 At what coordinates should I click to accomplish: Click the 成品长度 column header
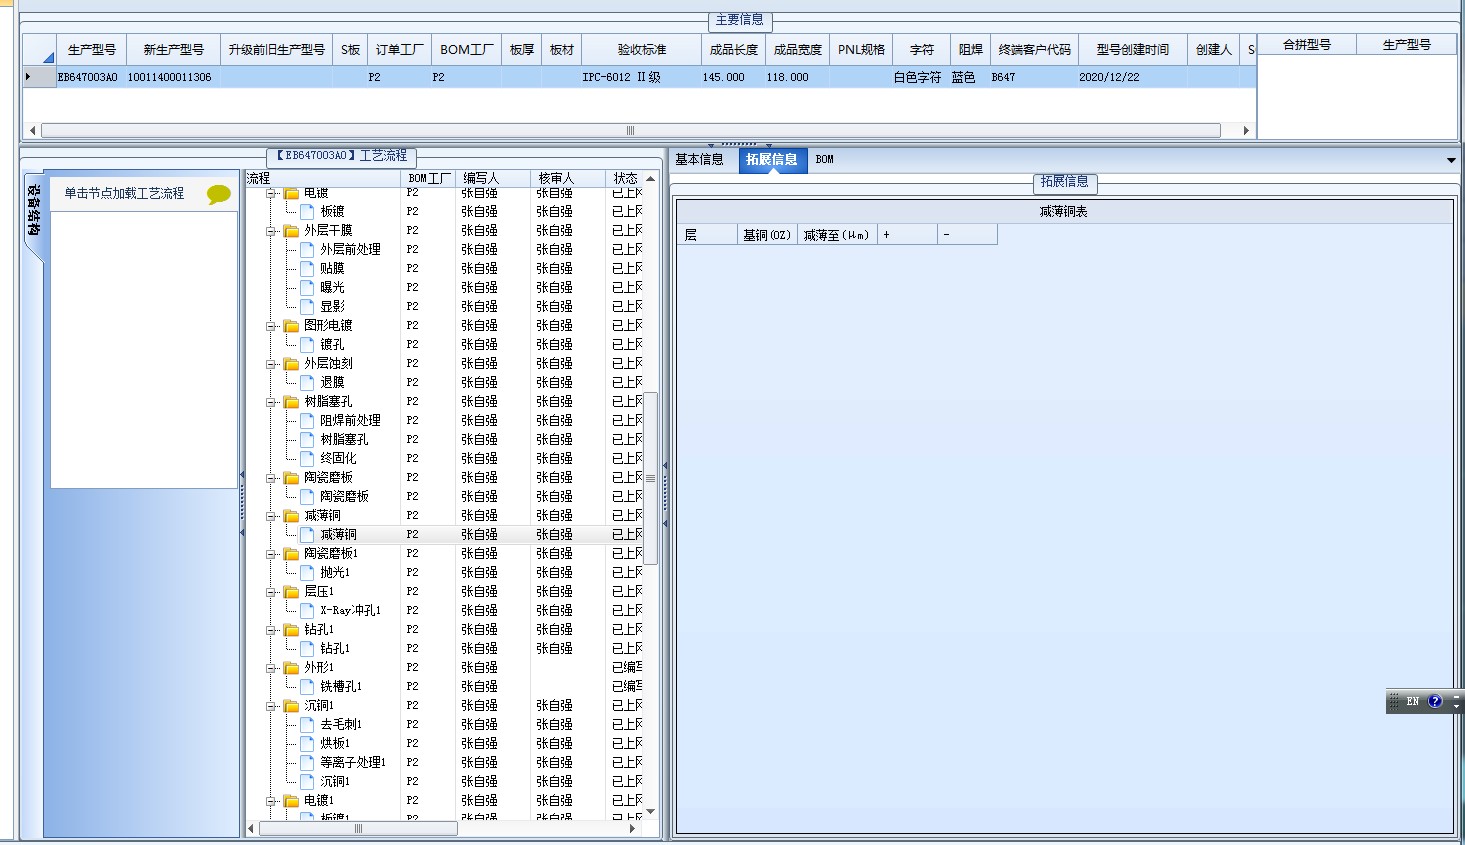734,50
